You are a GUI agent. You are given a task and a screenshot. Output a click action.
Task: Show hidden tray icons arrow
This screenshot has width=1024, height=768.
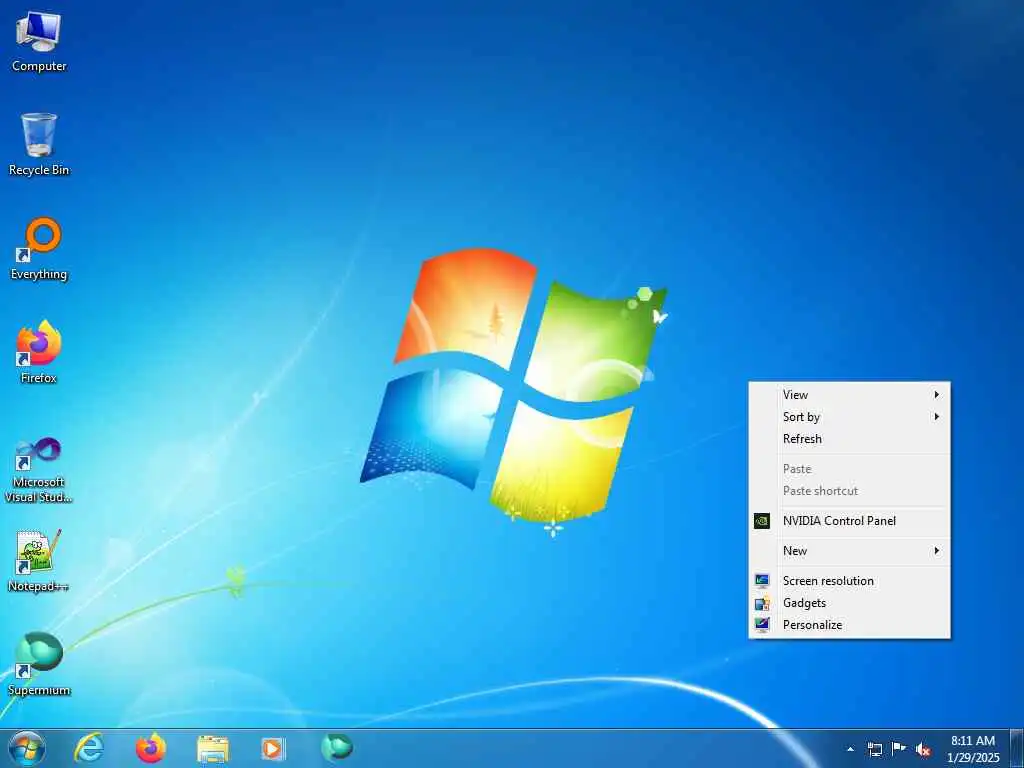click(850, 749)
